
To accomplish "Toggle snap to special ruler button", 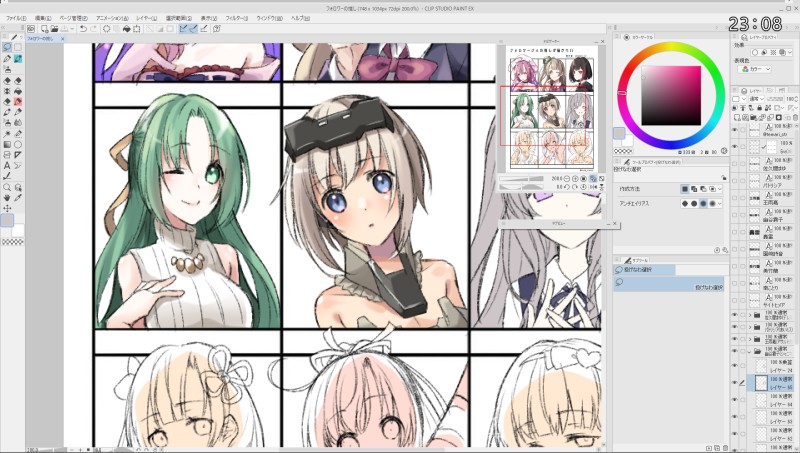I will (x=193, y=29).
